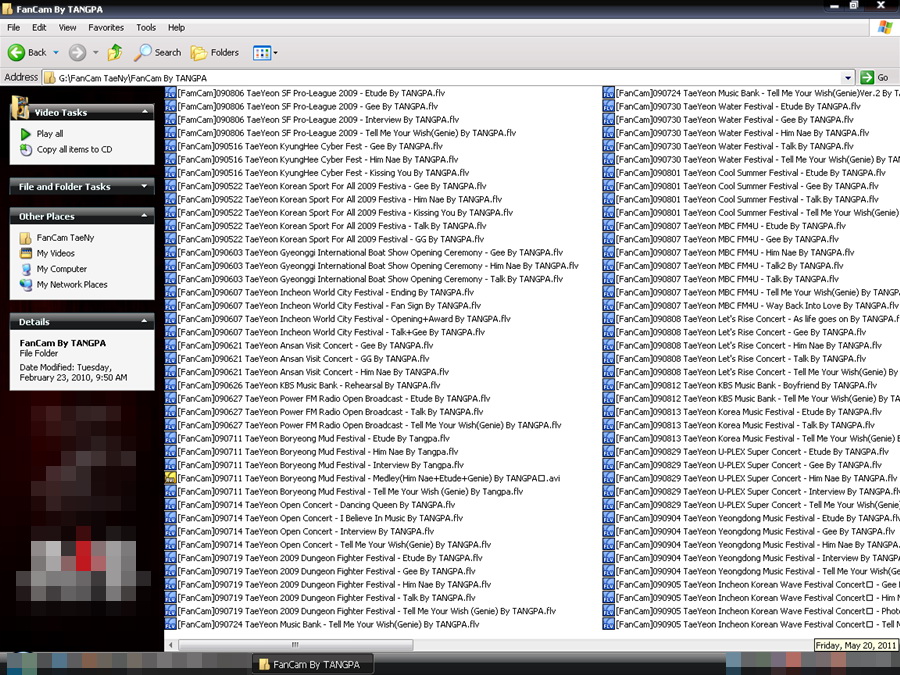Select Open Concert Dancing Queen file icon

click(170, 505)
